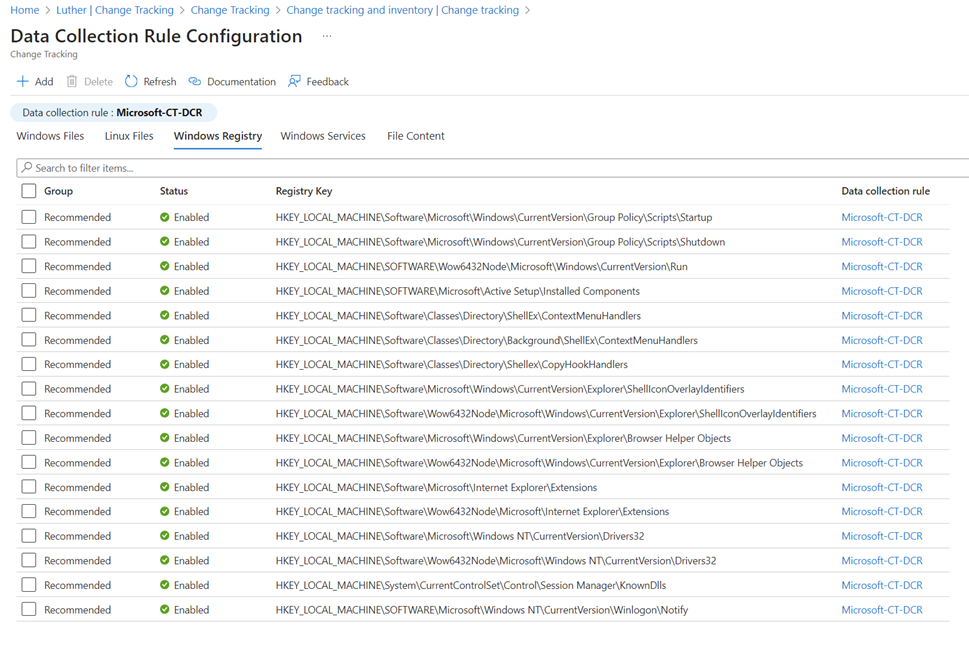Open the Windows Services tab
This screenshot has width=969, height=665.
point(323,136)
